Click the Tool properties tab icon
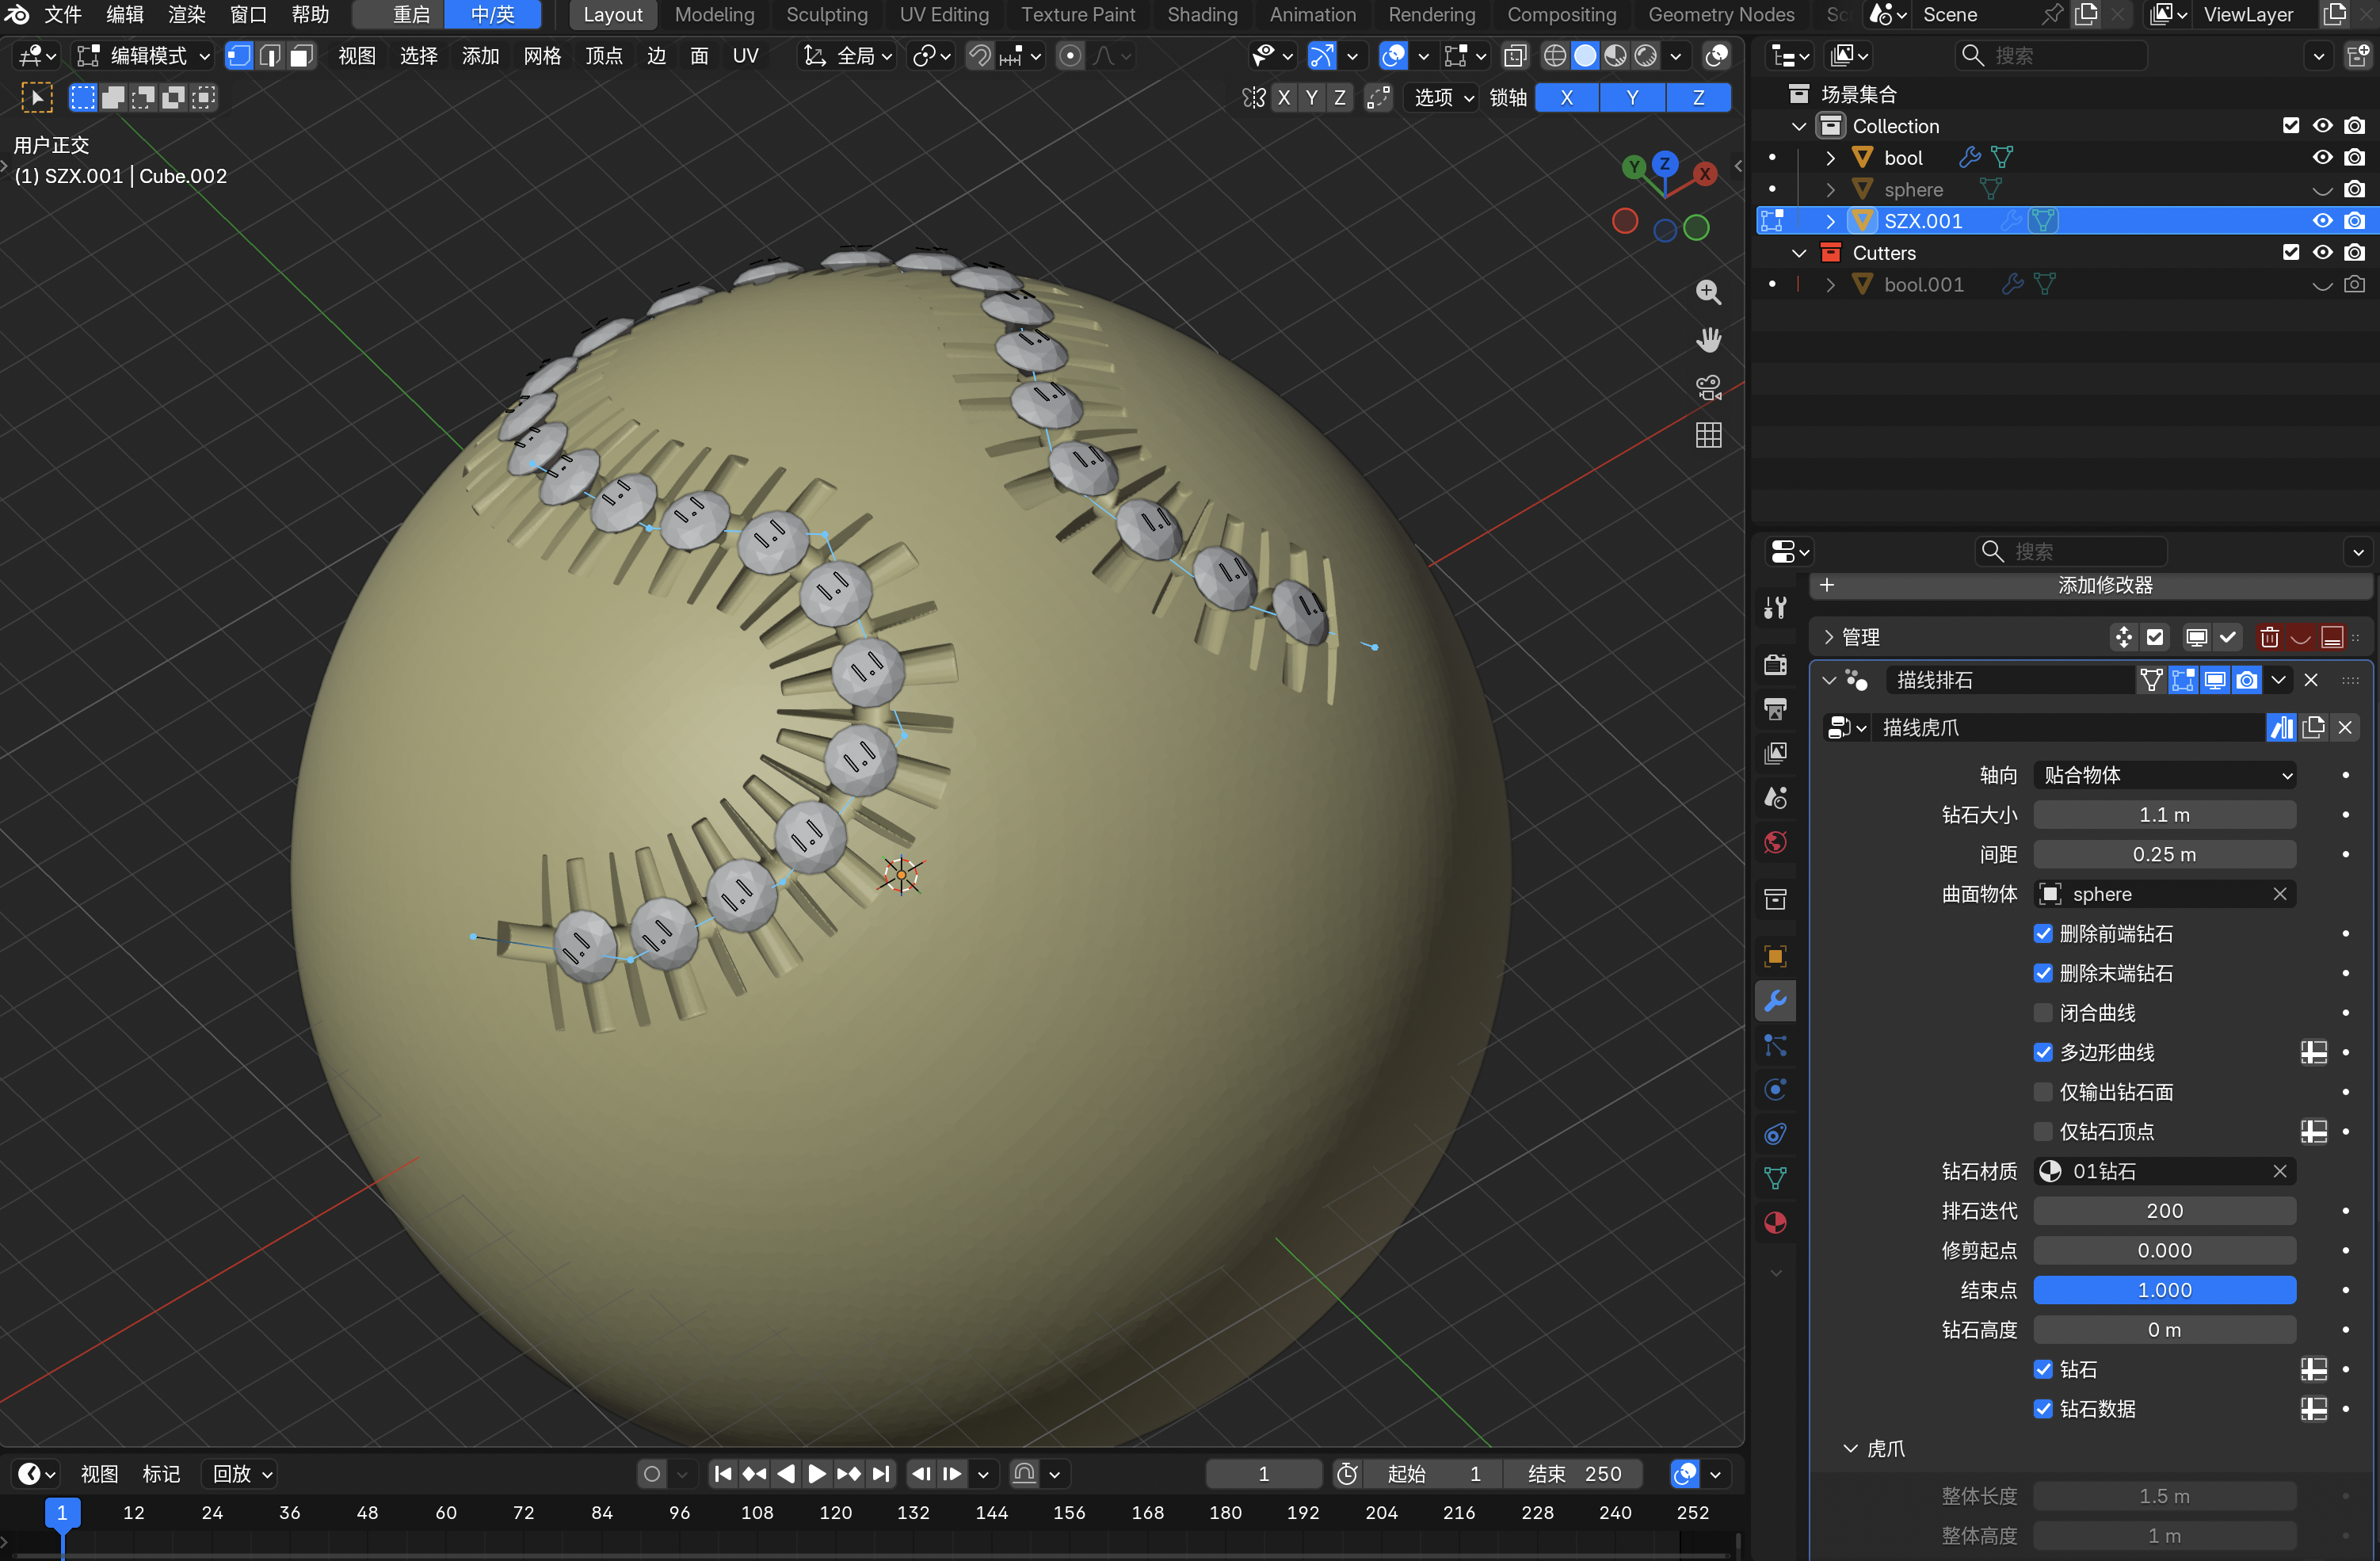Viewport: 2380px width, 1561px height. (x=1775, y=608)
